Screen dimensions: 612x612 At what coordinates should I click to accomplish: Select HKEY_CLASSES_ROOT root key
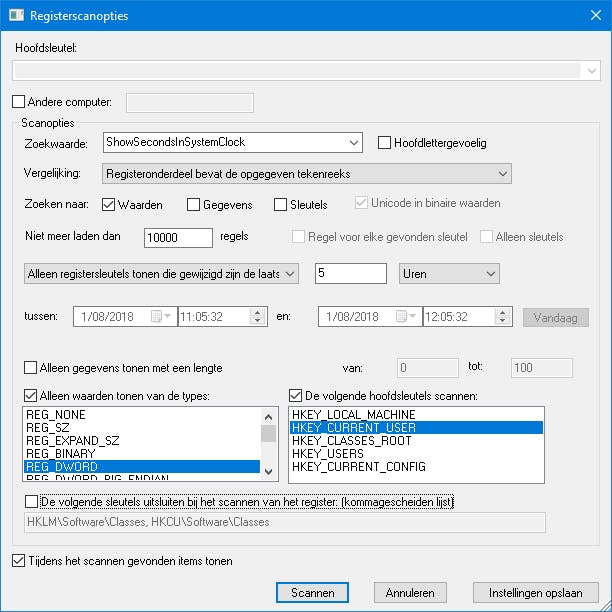(x=416, y=441)
